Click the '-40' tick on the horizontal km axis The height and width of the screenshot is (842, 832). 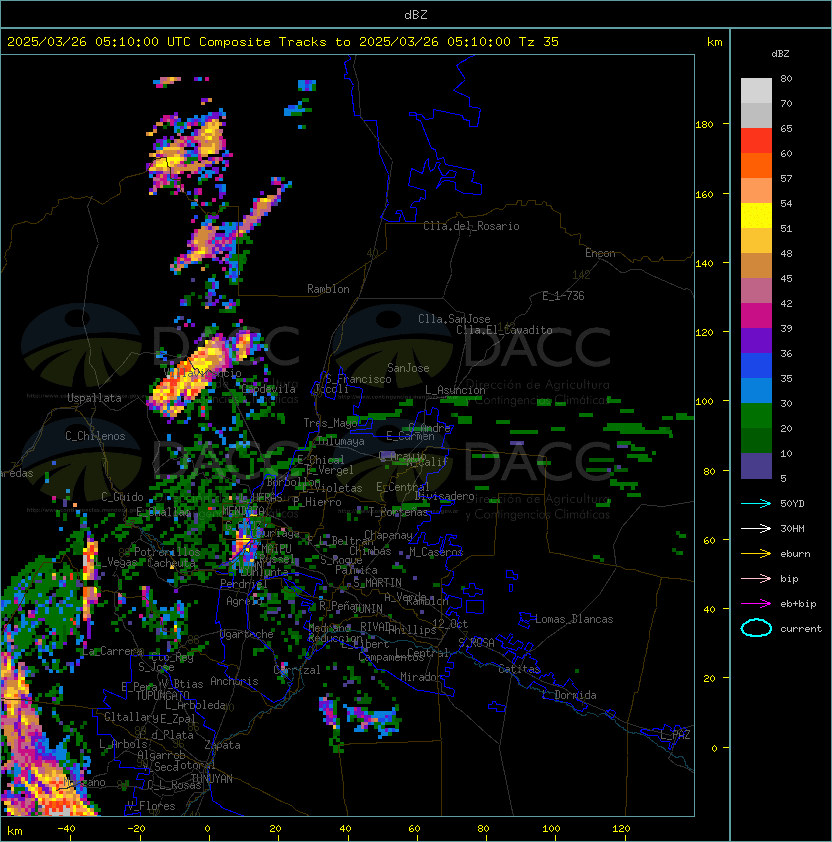(x=67, y=829)
